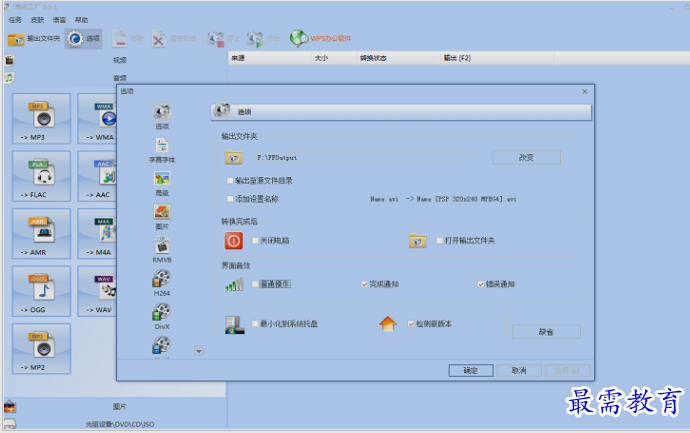The height and width of the screenshot is (433, 690).
Task: Open the 任务 menu
Action: (15, 20)
